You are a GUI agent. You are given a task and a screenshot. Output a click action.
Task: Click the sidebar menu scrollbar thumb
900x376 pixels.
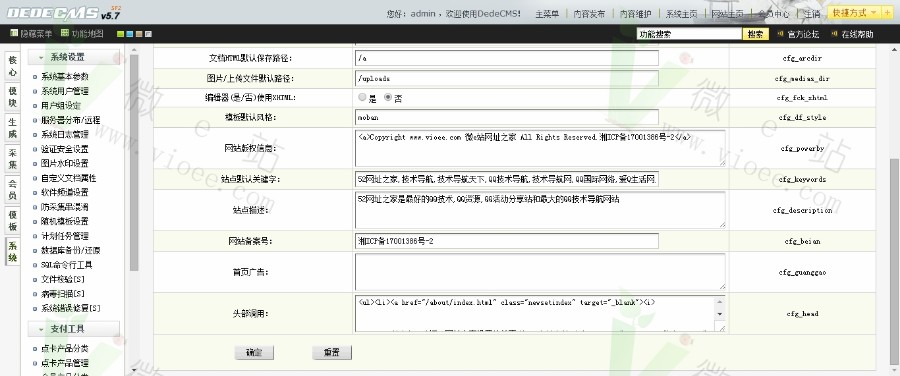(134, 162)
